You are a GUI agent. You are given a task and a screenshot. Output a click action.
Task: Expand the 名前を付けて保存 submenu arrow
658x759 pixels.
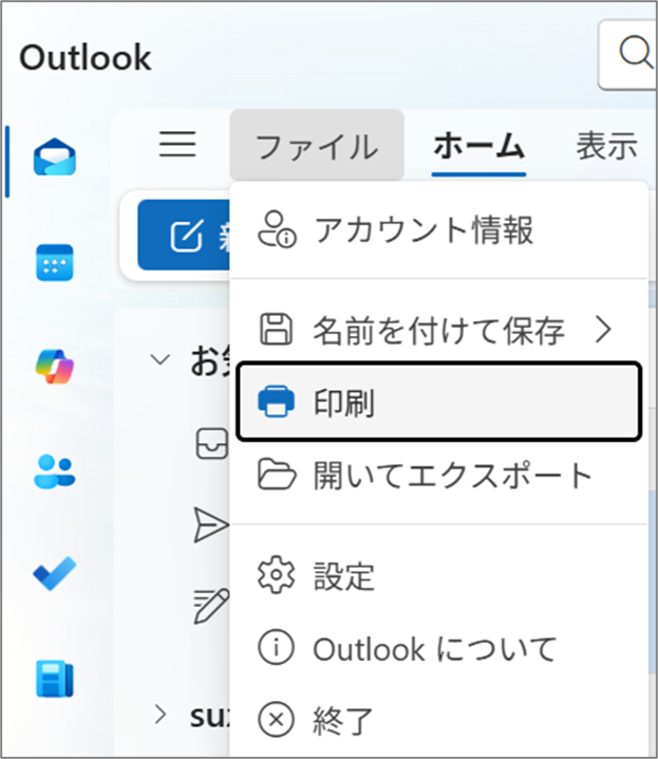(x=602, y=329)
